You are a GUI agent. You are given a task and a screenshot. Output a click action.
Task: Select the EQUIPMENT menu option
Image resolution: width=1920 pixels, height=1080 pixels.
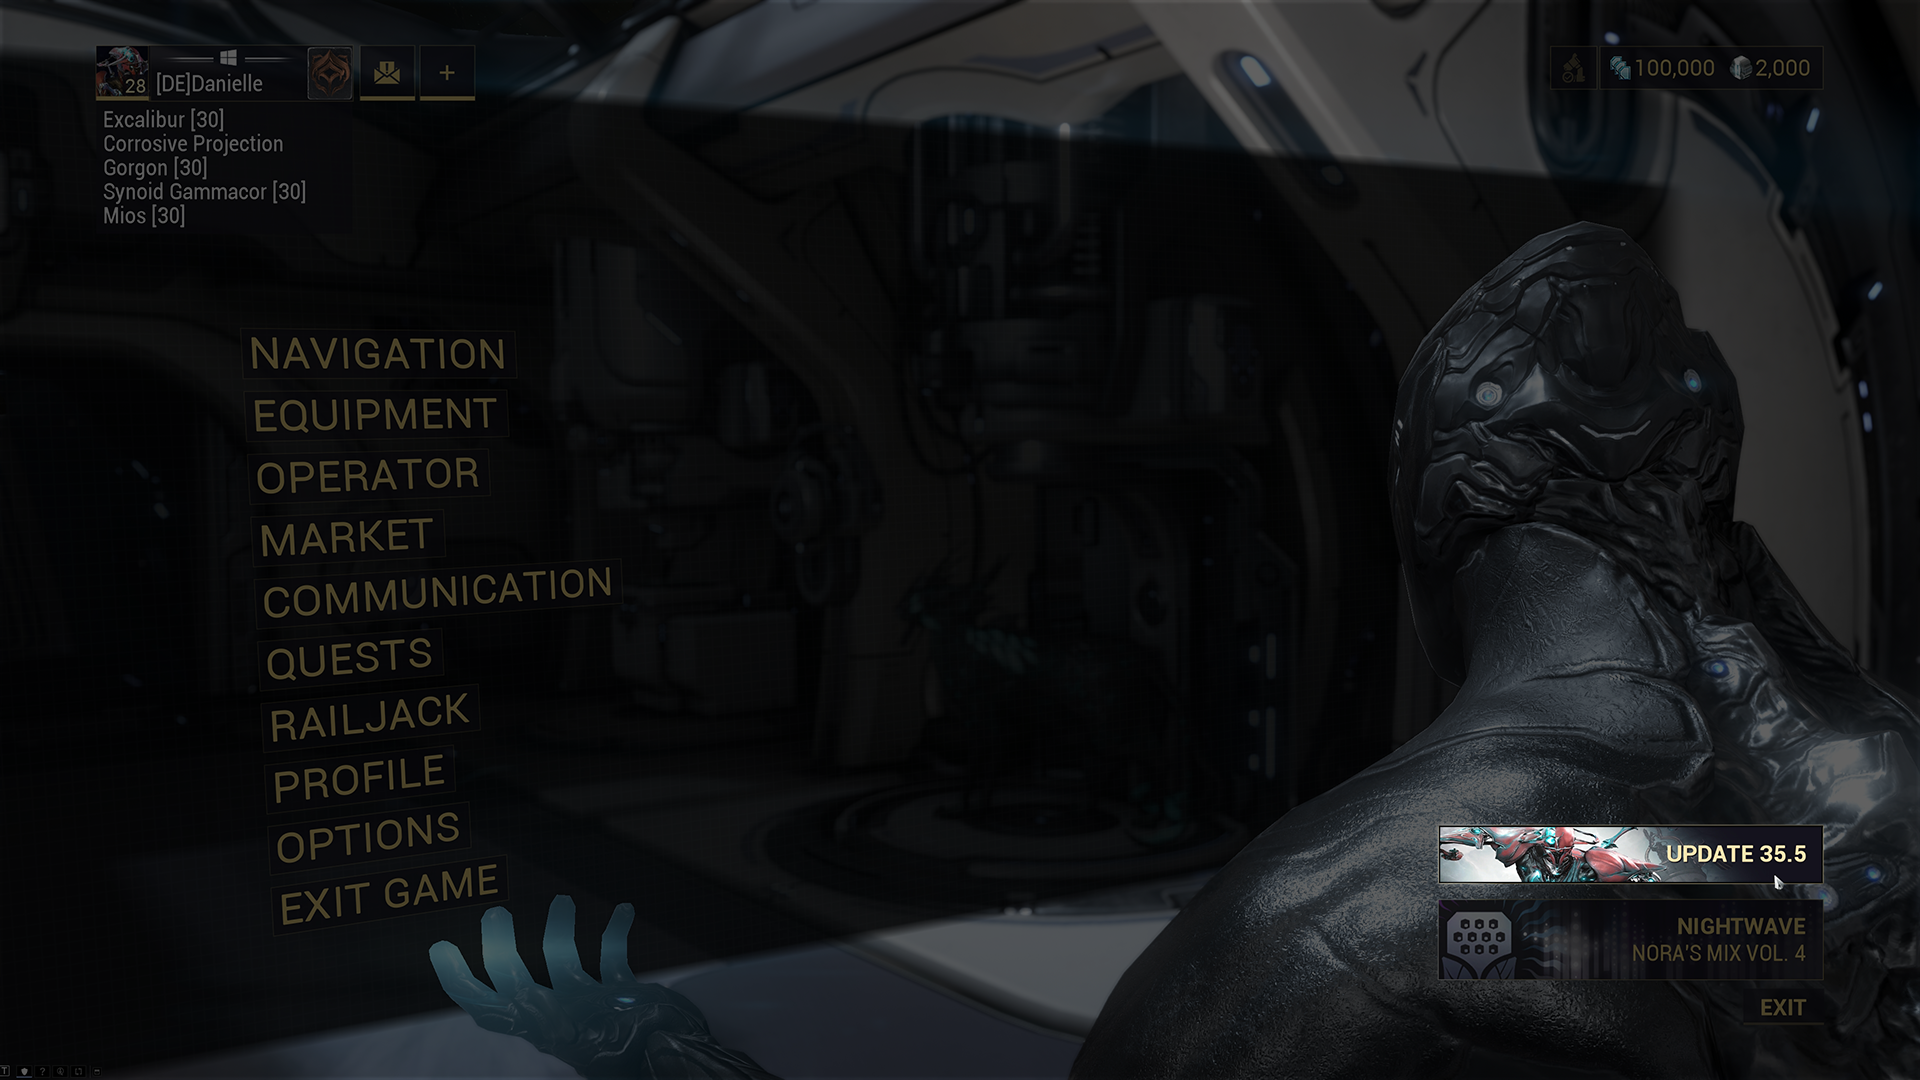[x=375, y=414]
